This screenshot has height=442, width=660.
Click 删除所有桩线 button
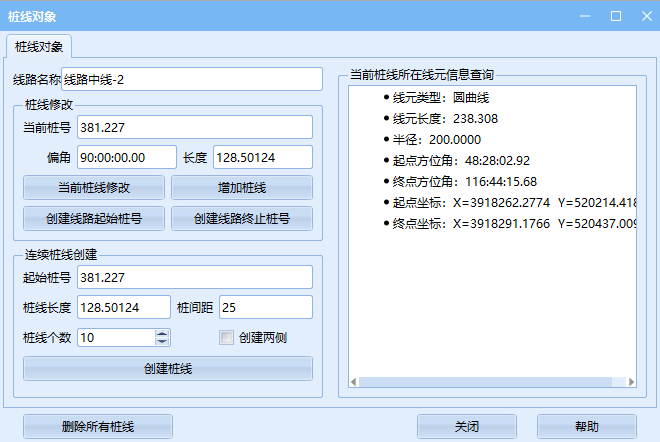[x=96, y=426]
